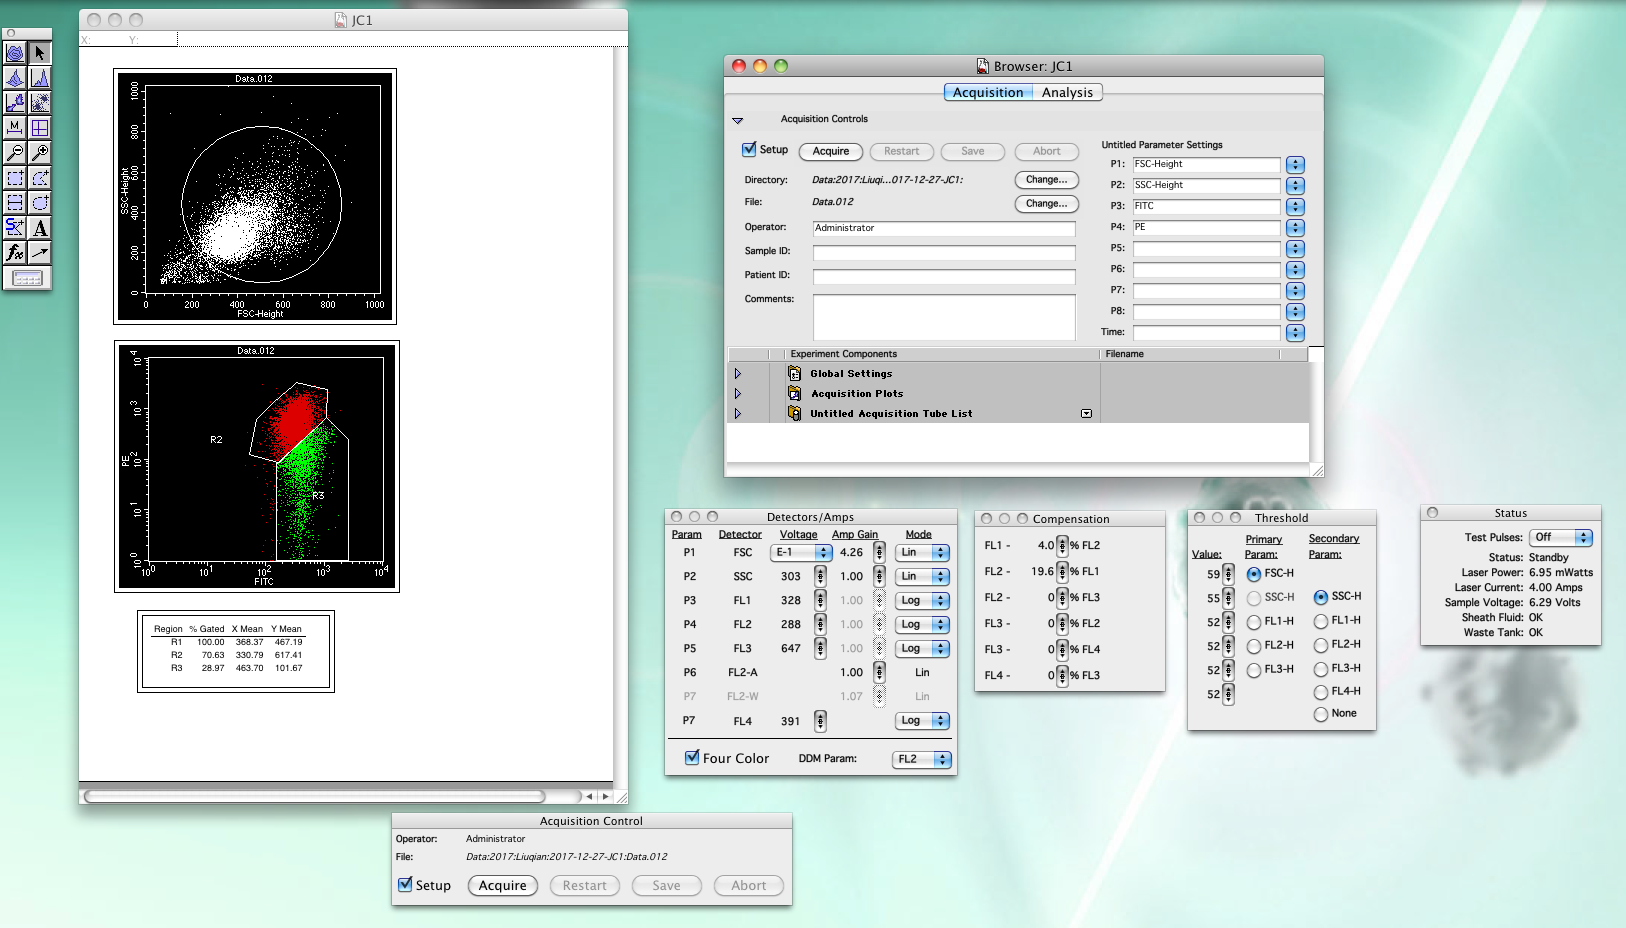
Task: Open the expression editor fx tool
Action: pos(15,253)
